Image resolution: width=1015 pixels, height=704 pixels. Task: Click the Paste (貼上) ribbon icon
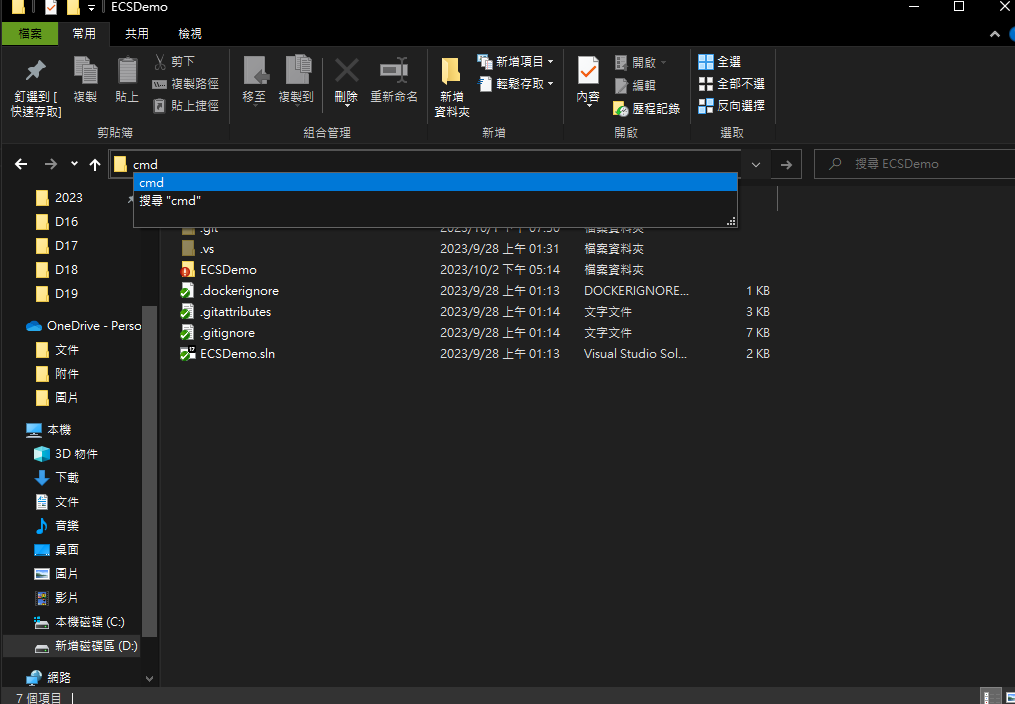pos(126,80)
